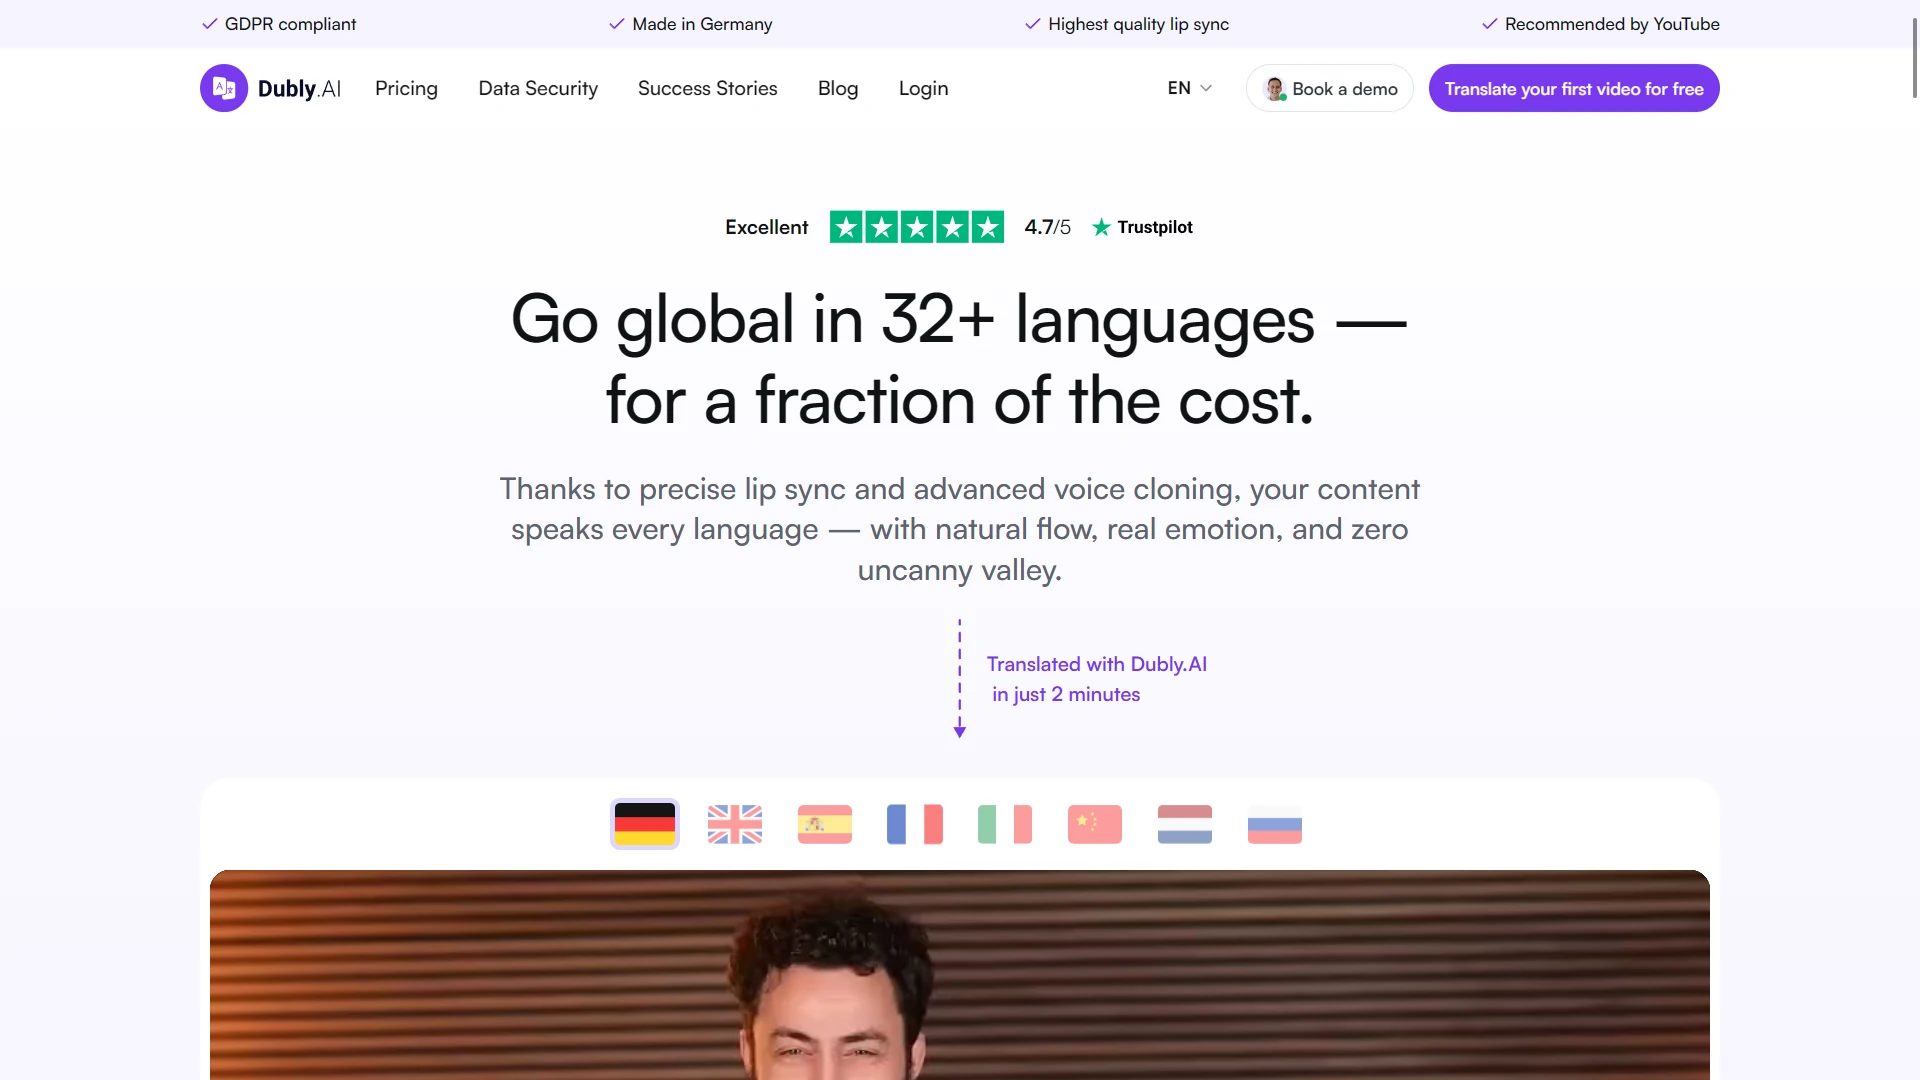Select the Chinese flag translation
This screenshot has width=1920, height=1080.
click(x=1095, y=824)
